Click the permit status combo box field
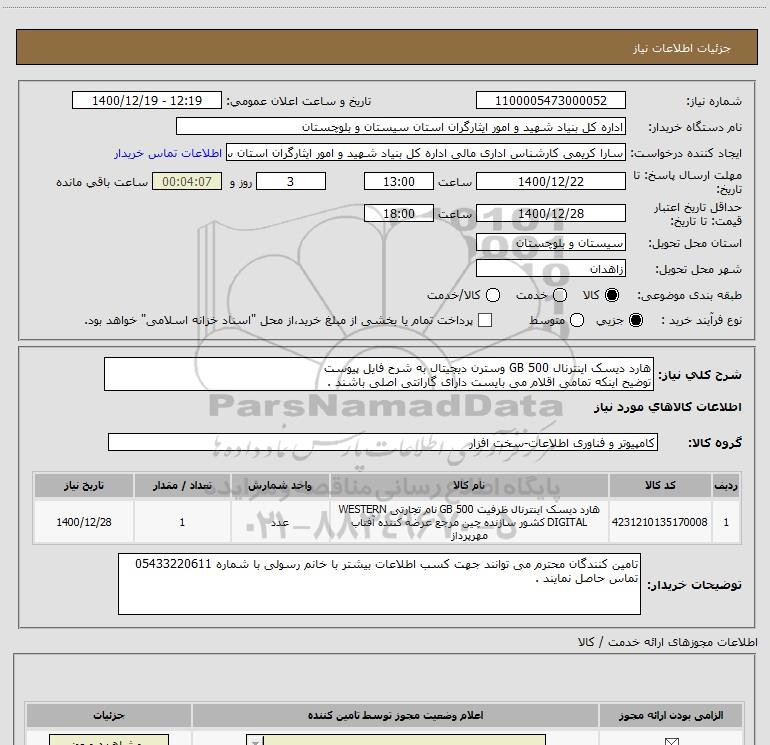The image size is (770, 745). point(396,741)
